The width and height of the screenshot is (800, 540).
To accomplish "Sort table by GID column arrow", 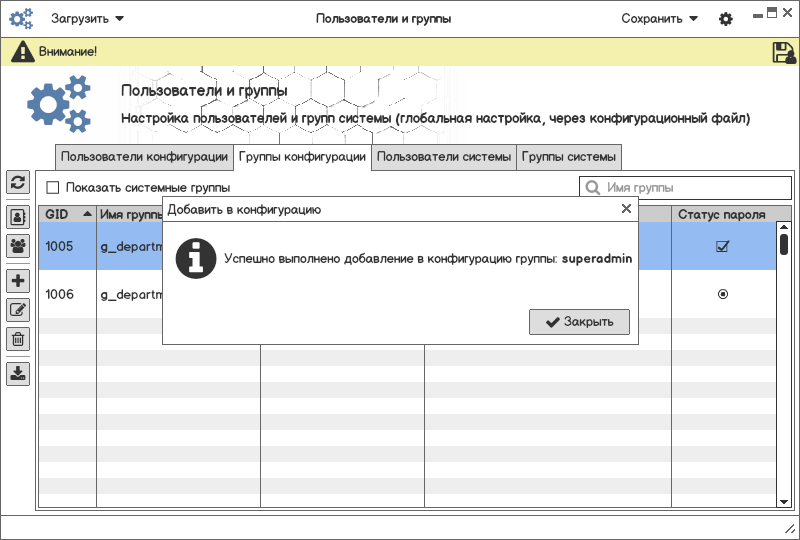I will pyautogui.click(x=87, y=214).
